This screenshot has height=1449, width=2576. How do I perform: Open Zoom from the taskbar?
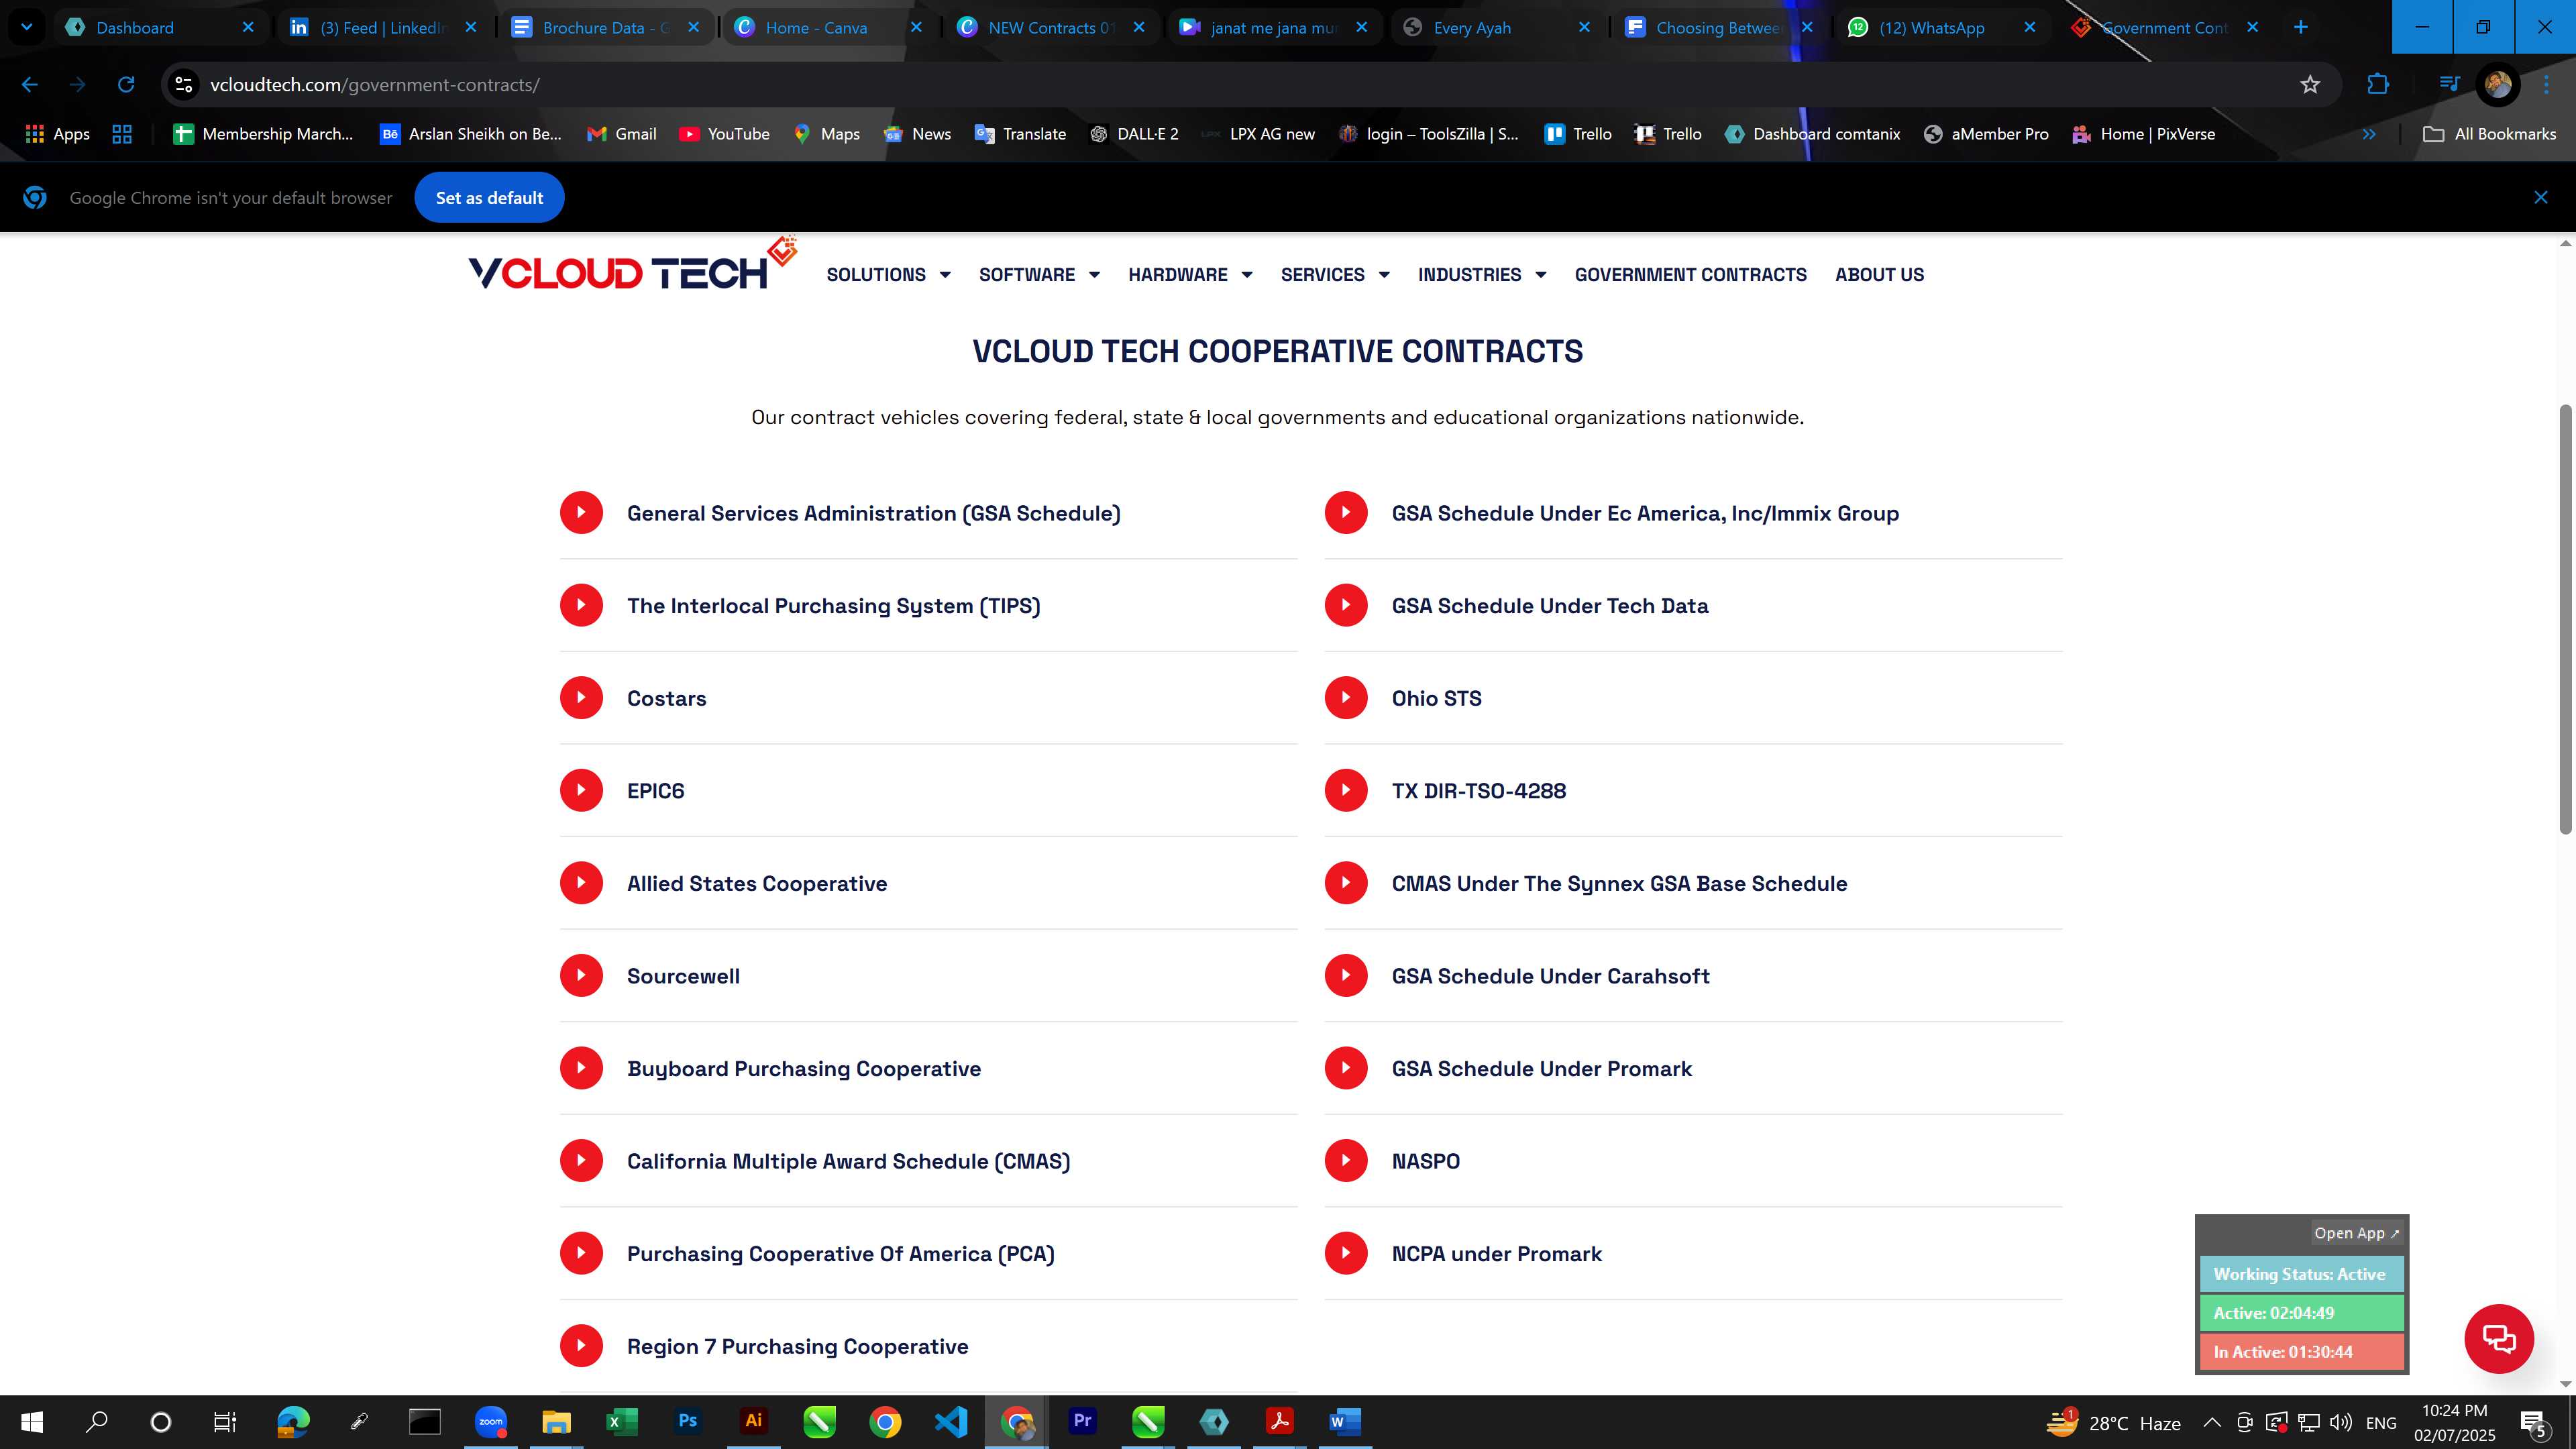click(491, 1421)
